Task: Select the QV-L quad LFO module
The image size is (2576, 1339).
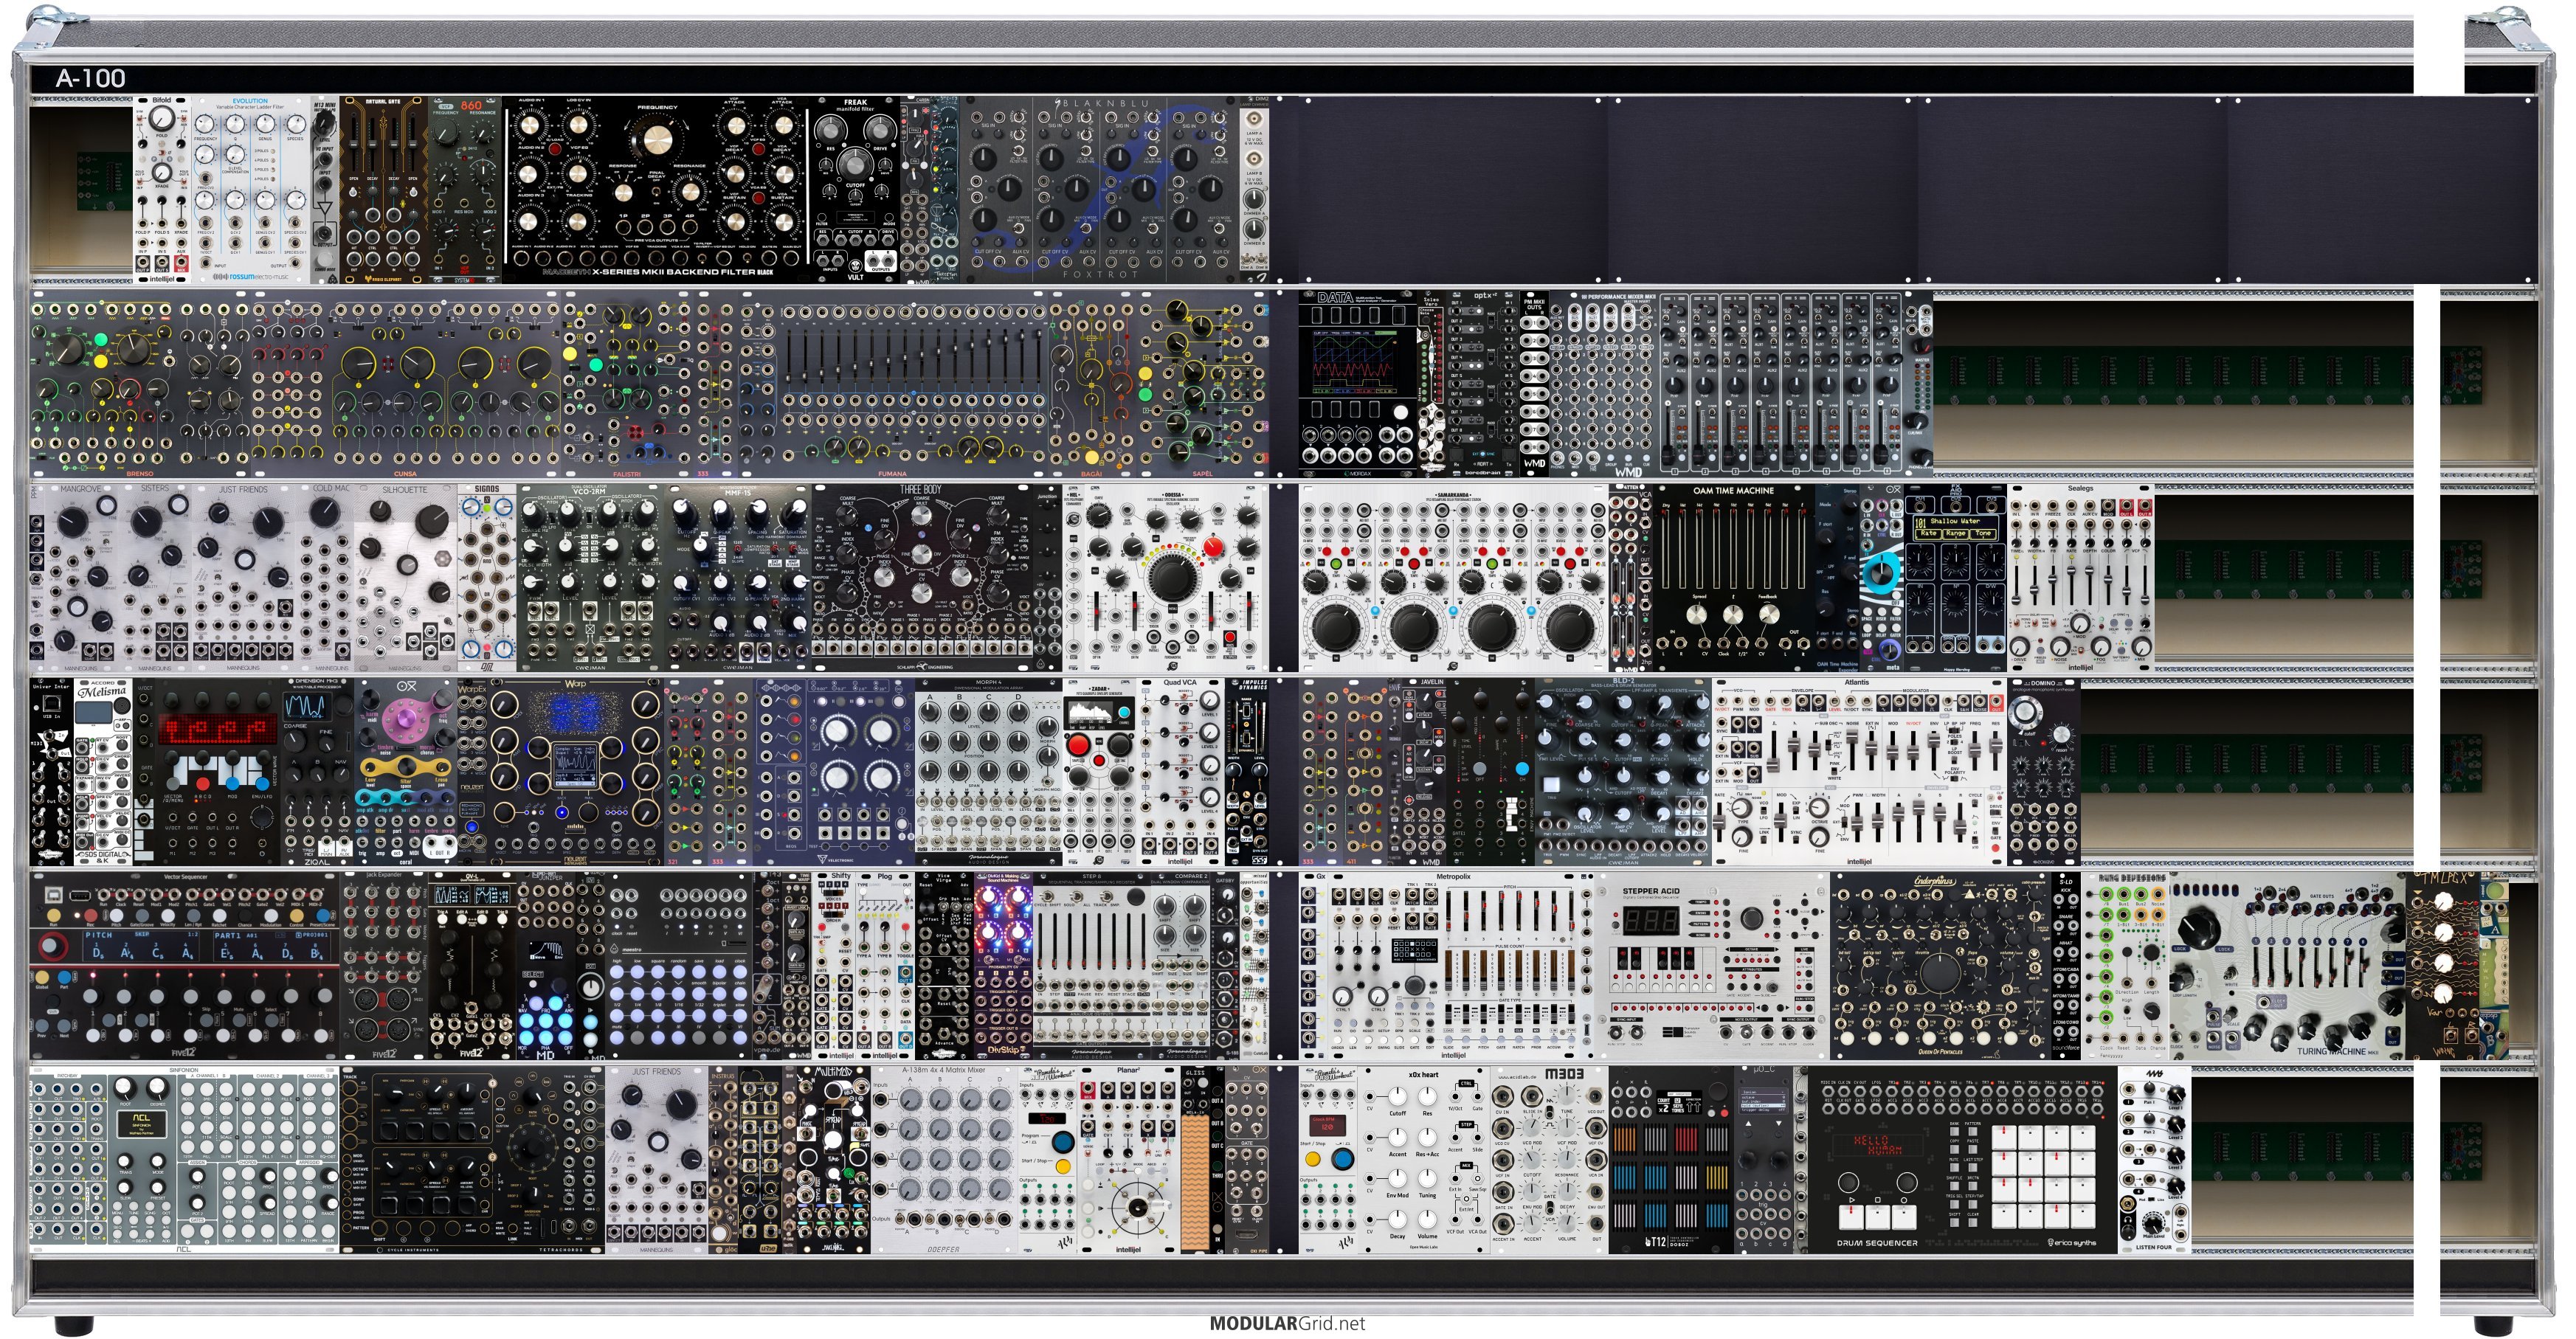Action: (x=473, y=966)
